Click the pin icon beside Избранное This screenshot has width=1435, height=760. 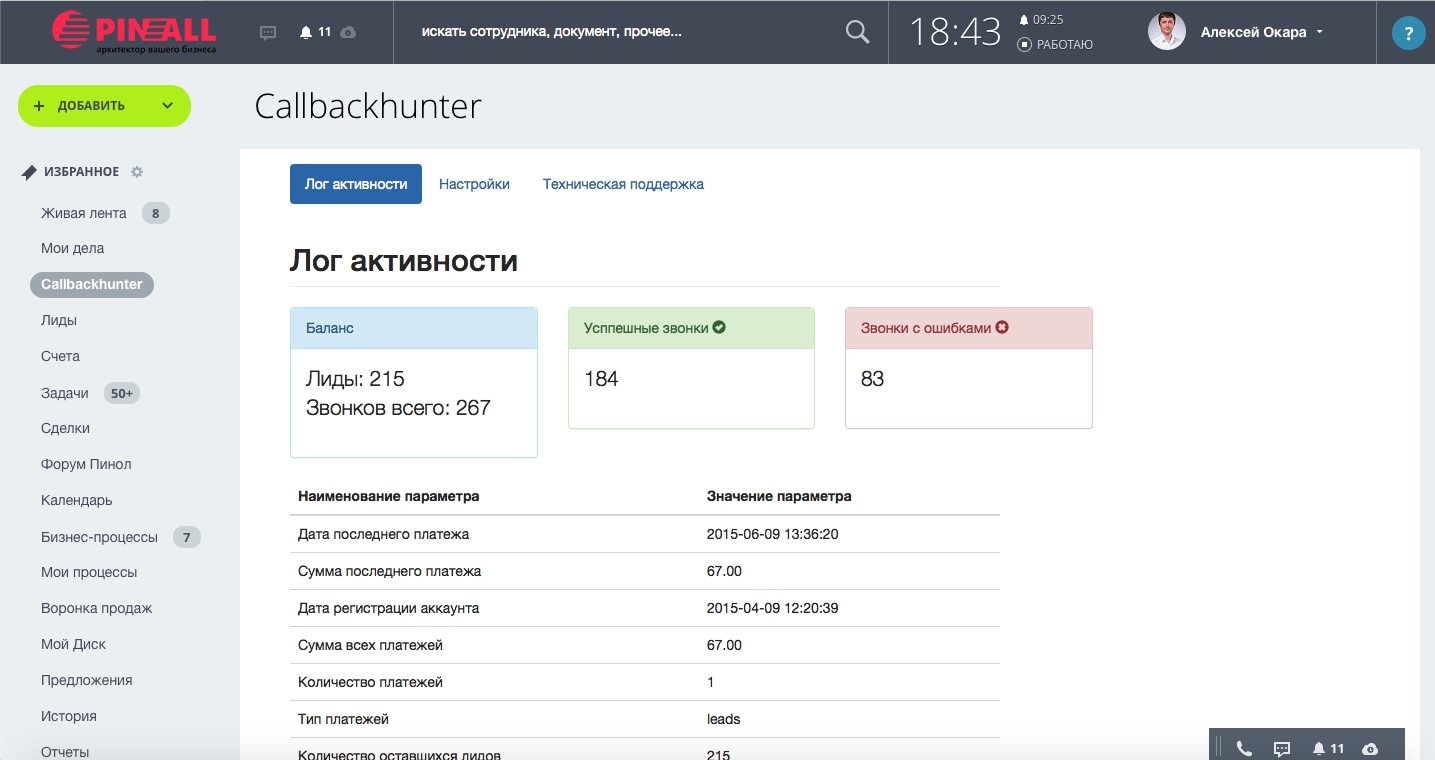click(30, 172)
